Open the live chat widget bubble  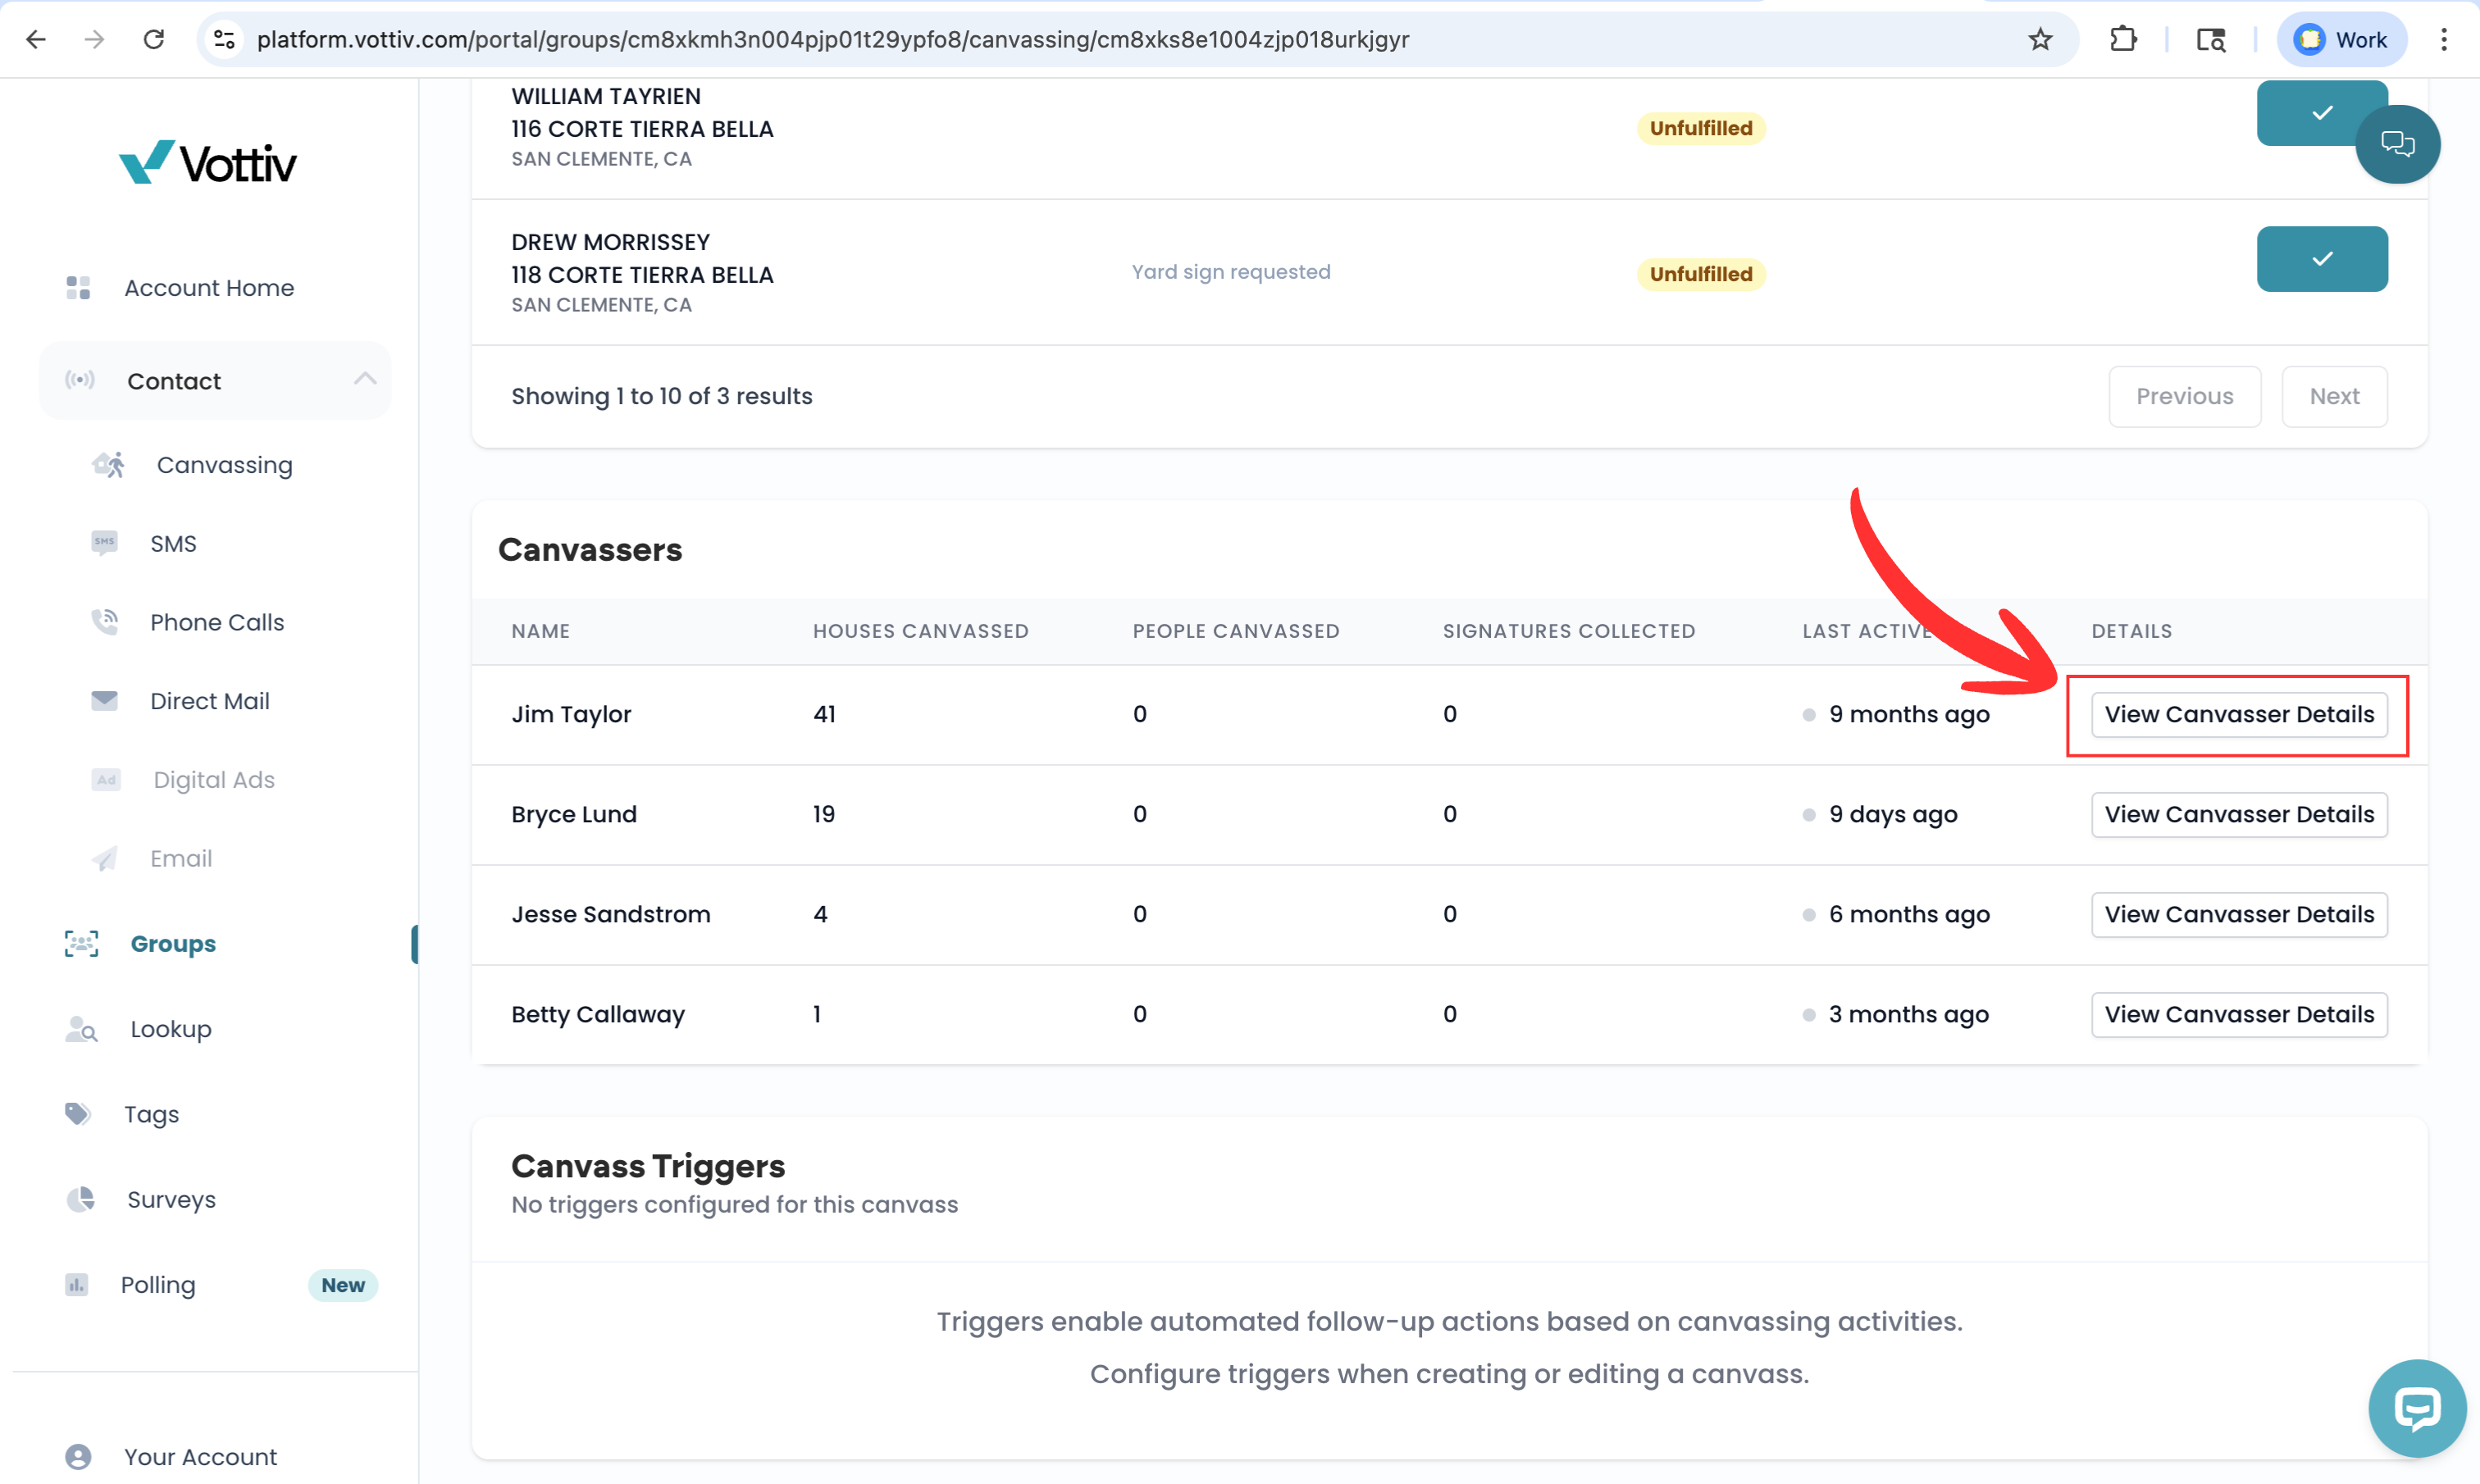coord(2417,1409)
